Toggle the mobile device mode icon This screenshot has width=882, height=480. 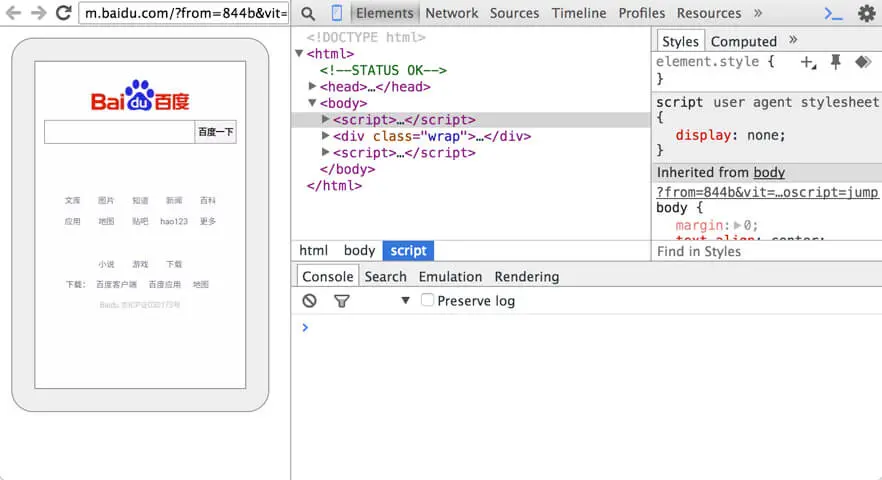[336, 13]
